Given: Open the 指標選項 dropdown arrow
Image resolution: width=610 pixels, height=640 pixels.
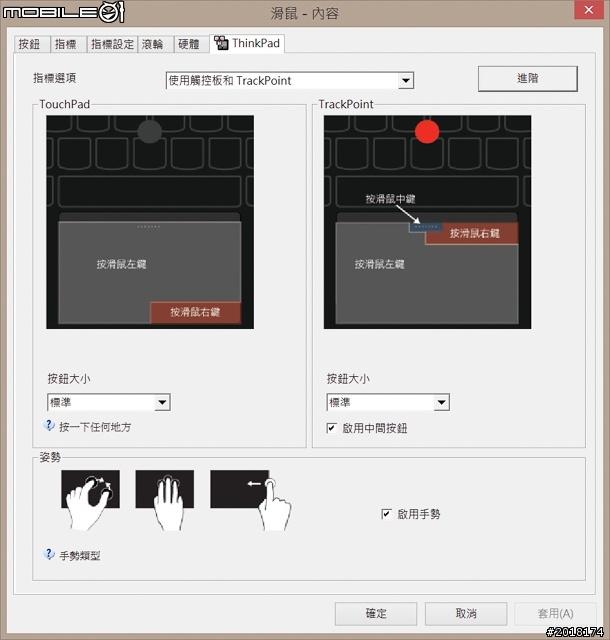Looking at the screenshot, I should click(x=405, y=80).
